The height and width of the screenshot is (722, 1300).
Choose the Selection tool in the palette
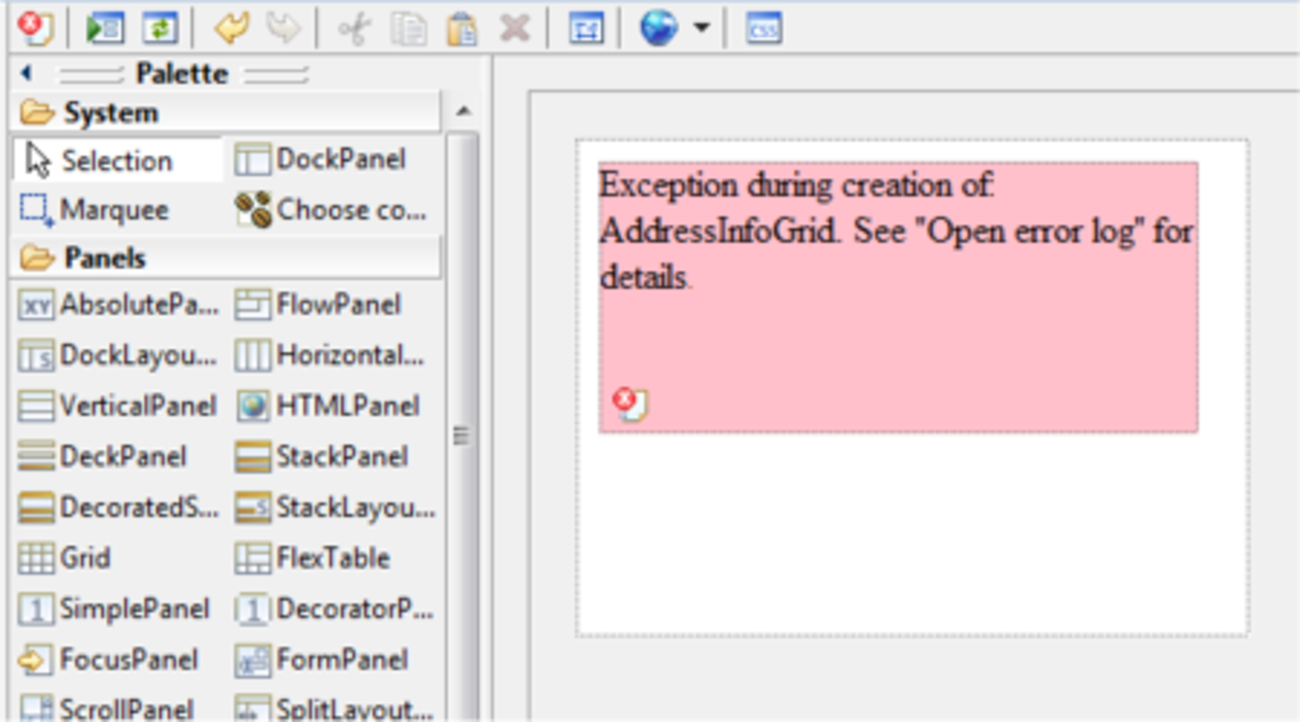[118, 160]
